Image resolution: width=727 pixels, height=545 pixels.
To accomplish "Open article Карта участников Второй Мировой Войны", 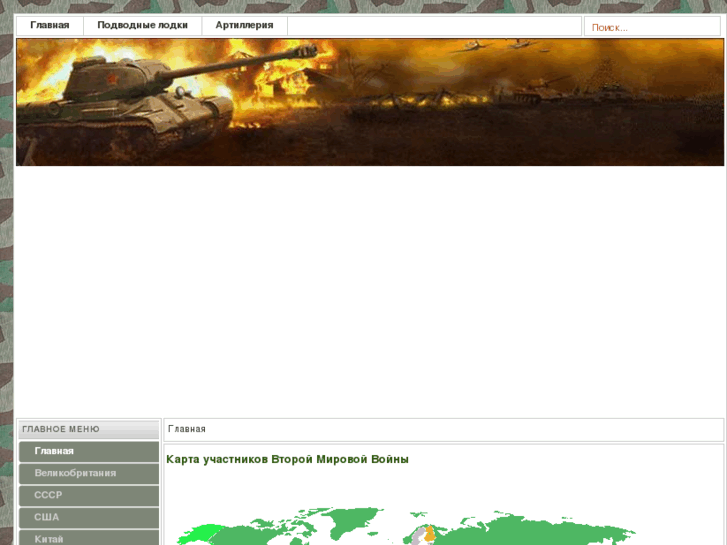I will click(x=287, y=459).
